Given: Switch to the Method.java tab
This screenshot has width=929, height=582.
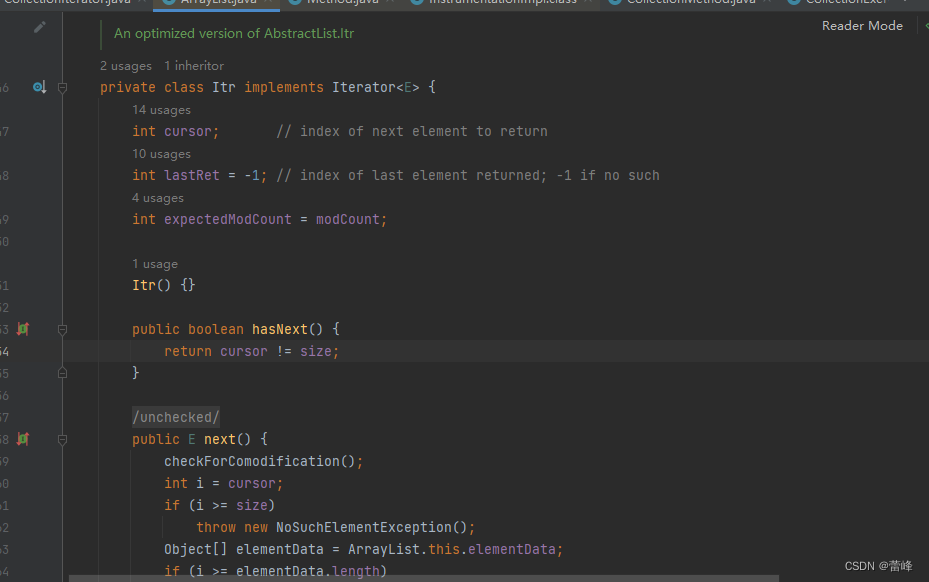Looking at the screenshot, I should (x=340, y=4).
